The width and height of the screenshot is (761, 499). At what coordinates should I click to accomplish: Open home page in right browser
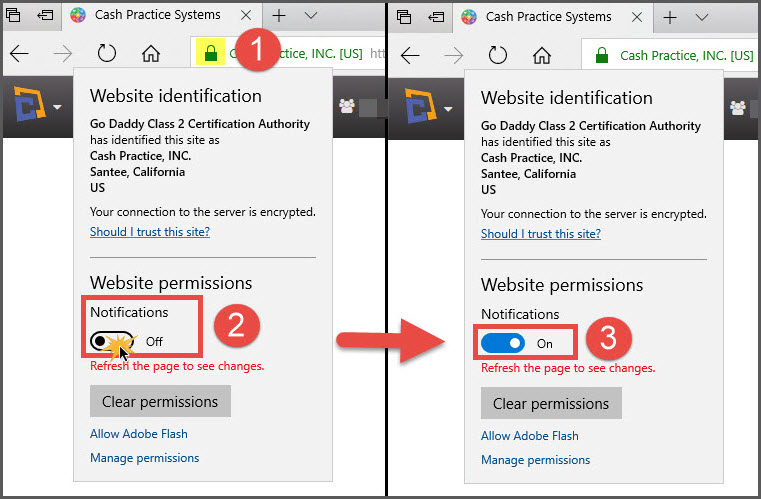542,55
